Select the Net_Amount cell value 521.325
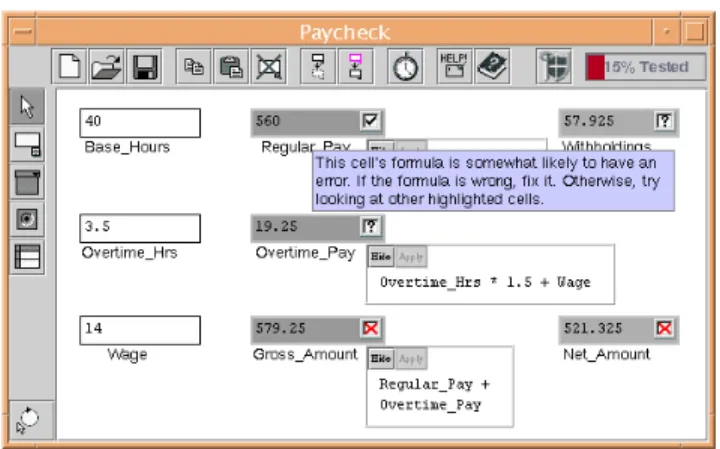 (x=593, y=328)
